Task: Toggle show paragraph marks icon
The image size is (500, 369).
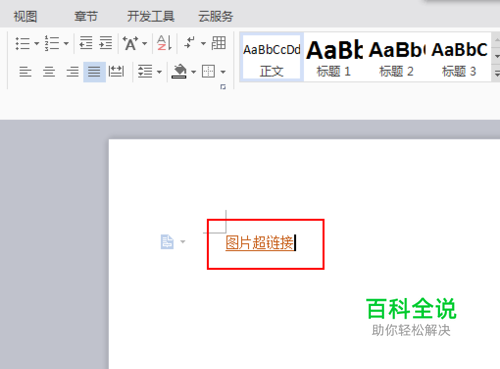Action: click(x=189, y=43)
